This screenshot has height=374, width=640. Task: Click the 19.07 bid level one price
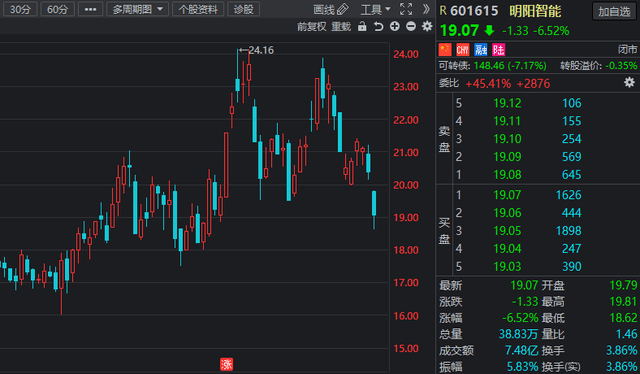(x=507, y=195)
